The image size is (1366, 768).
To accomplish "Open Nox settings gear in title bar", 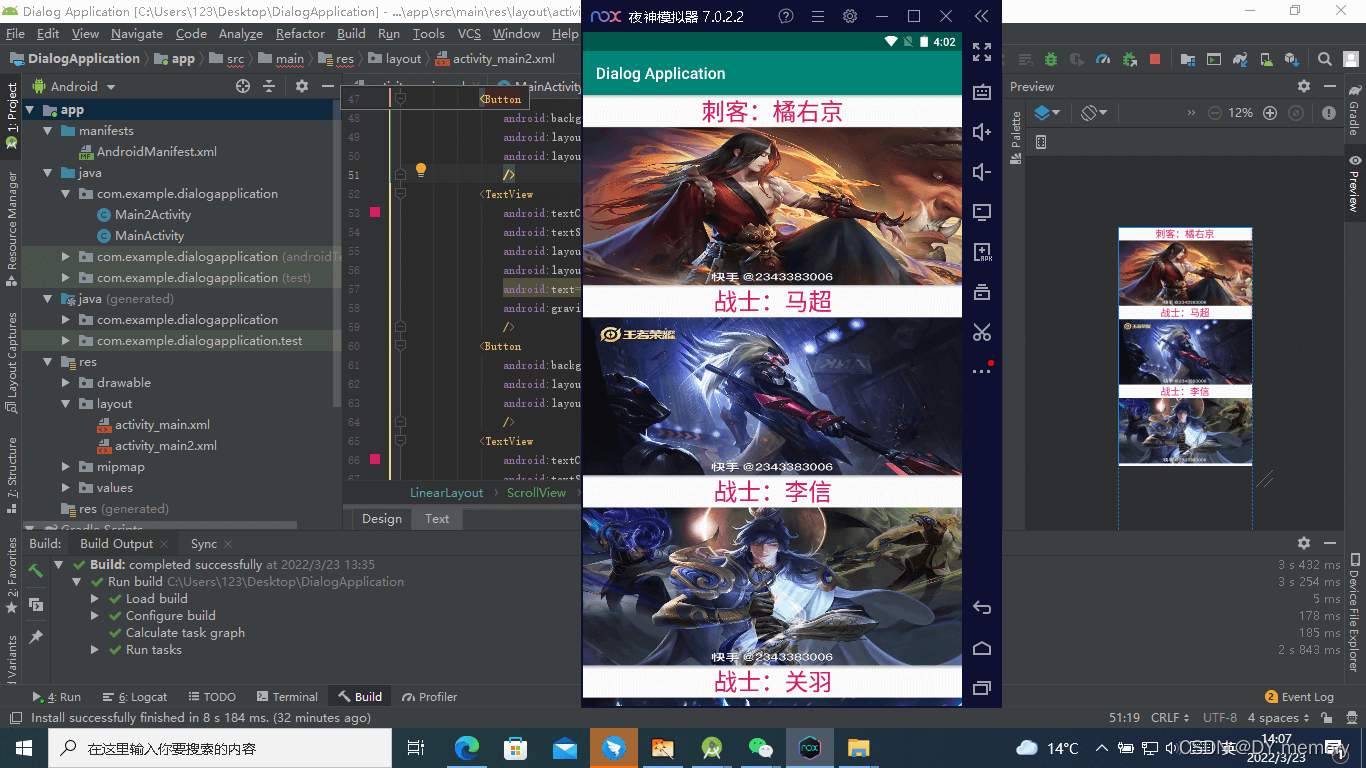I will coord(850,17).
